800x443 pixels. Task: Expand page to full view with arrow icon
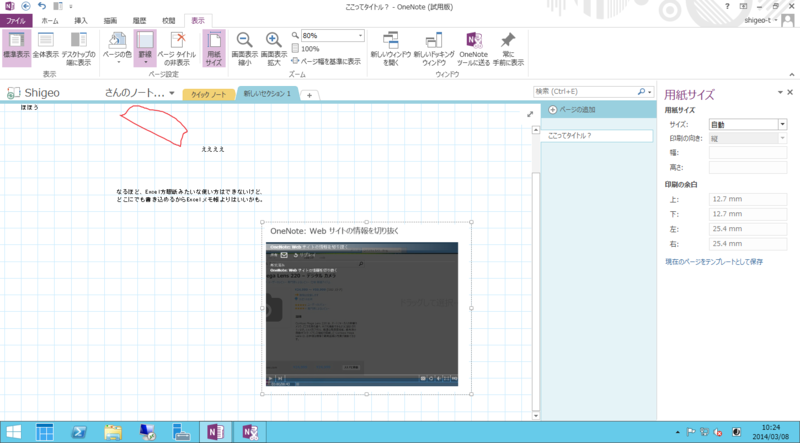530,114
